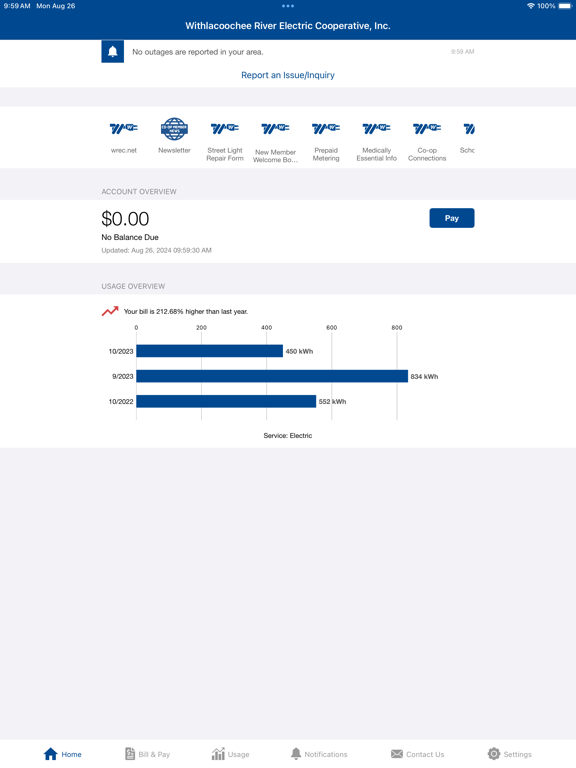576x768 pixels.
Task: Tap the Wi-Fi status icon
Action: point(530,6)
